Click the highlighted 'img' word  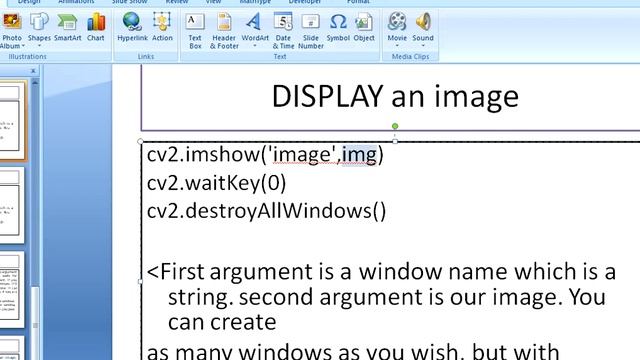tap(359, 155)
